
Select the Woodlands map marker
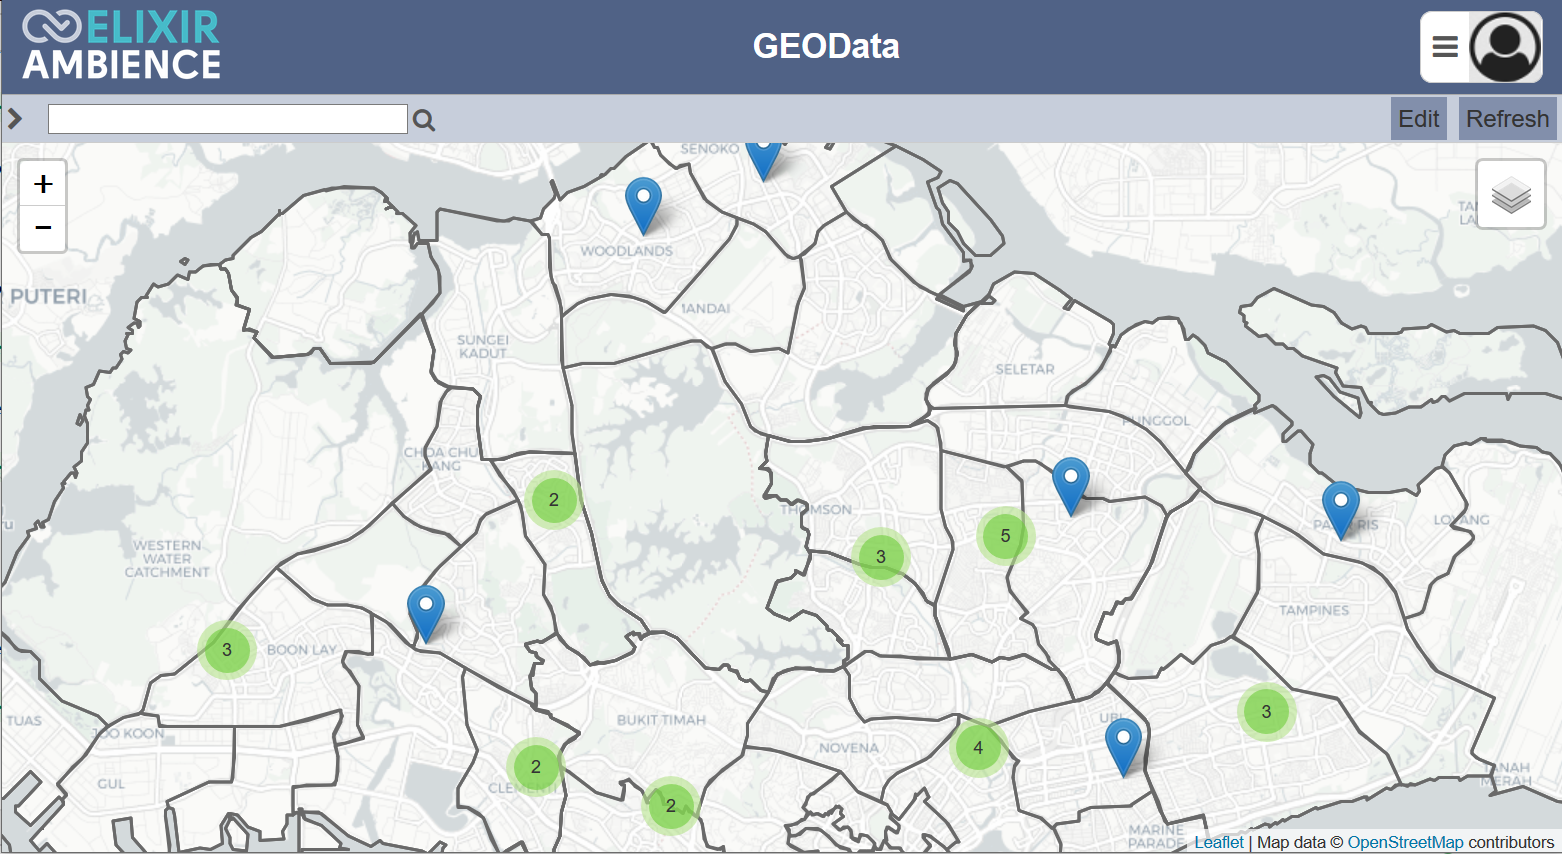click(643, 204)
